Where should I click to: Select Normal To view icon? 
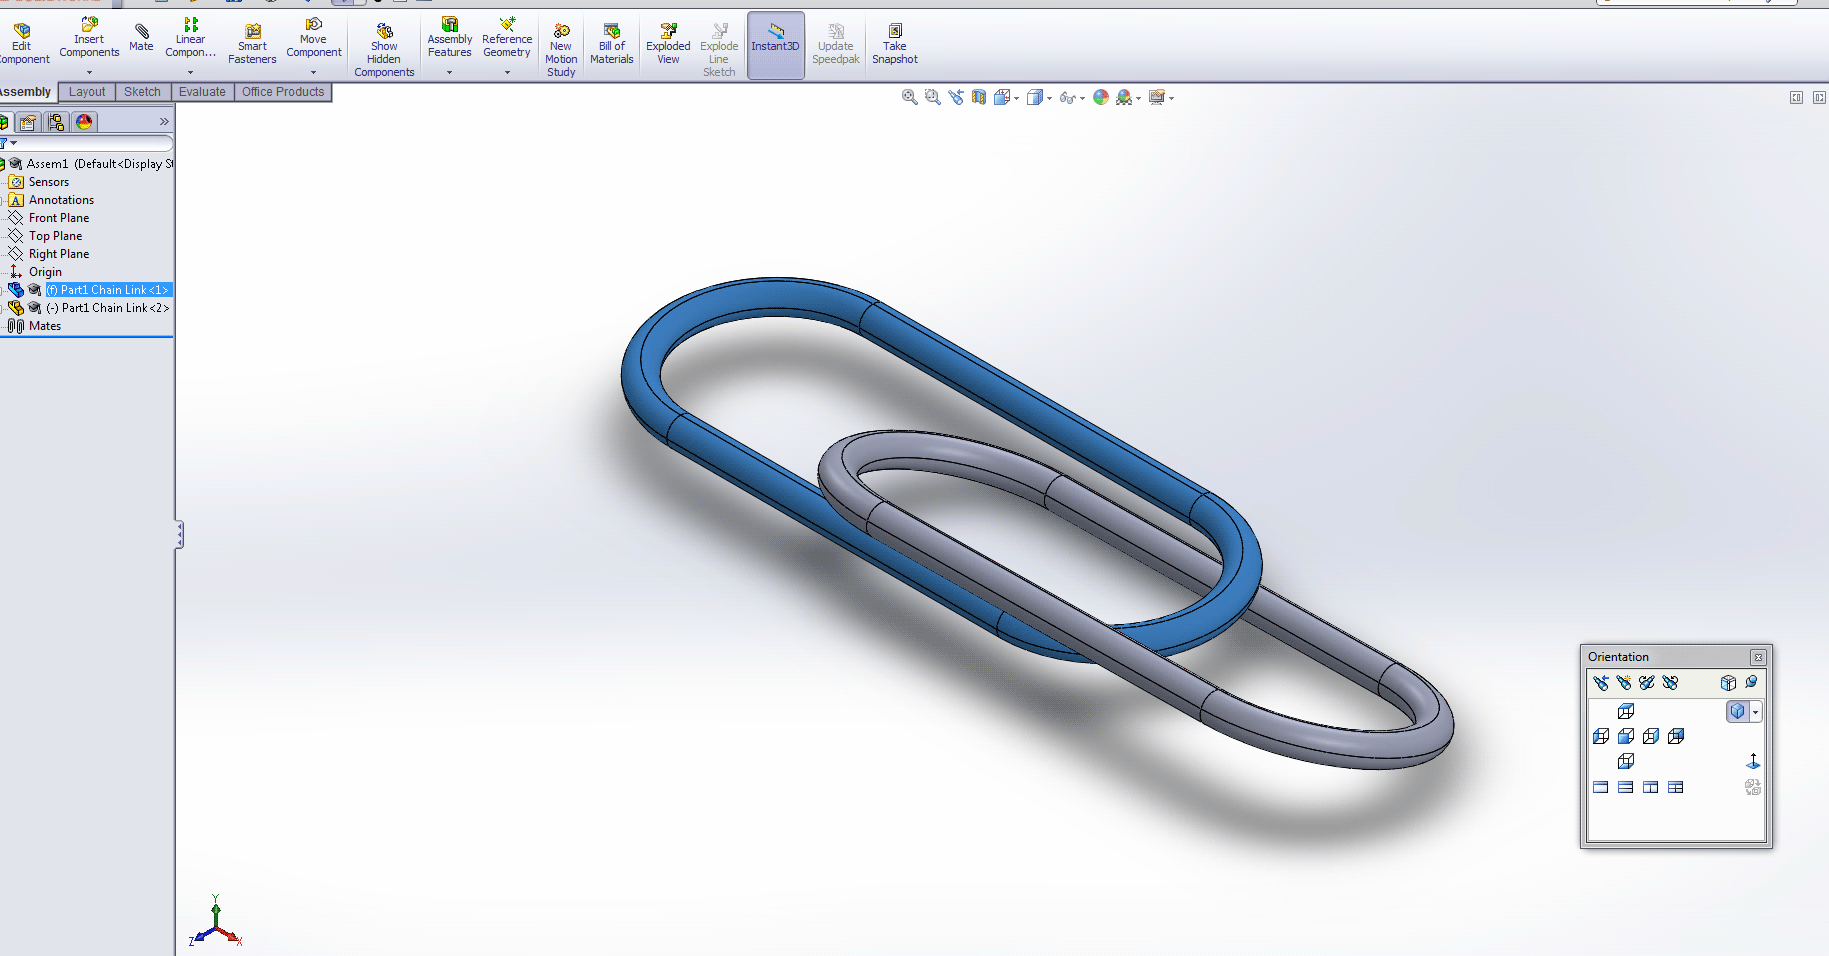pyautogui.click(x=1753, y=761)
